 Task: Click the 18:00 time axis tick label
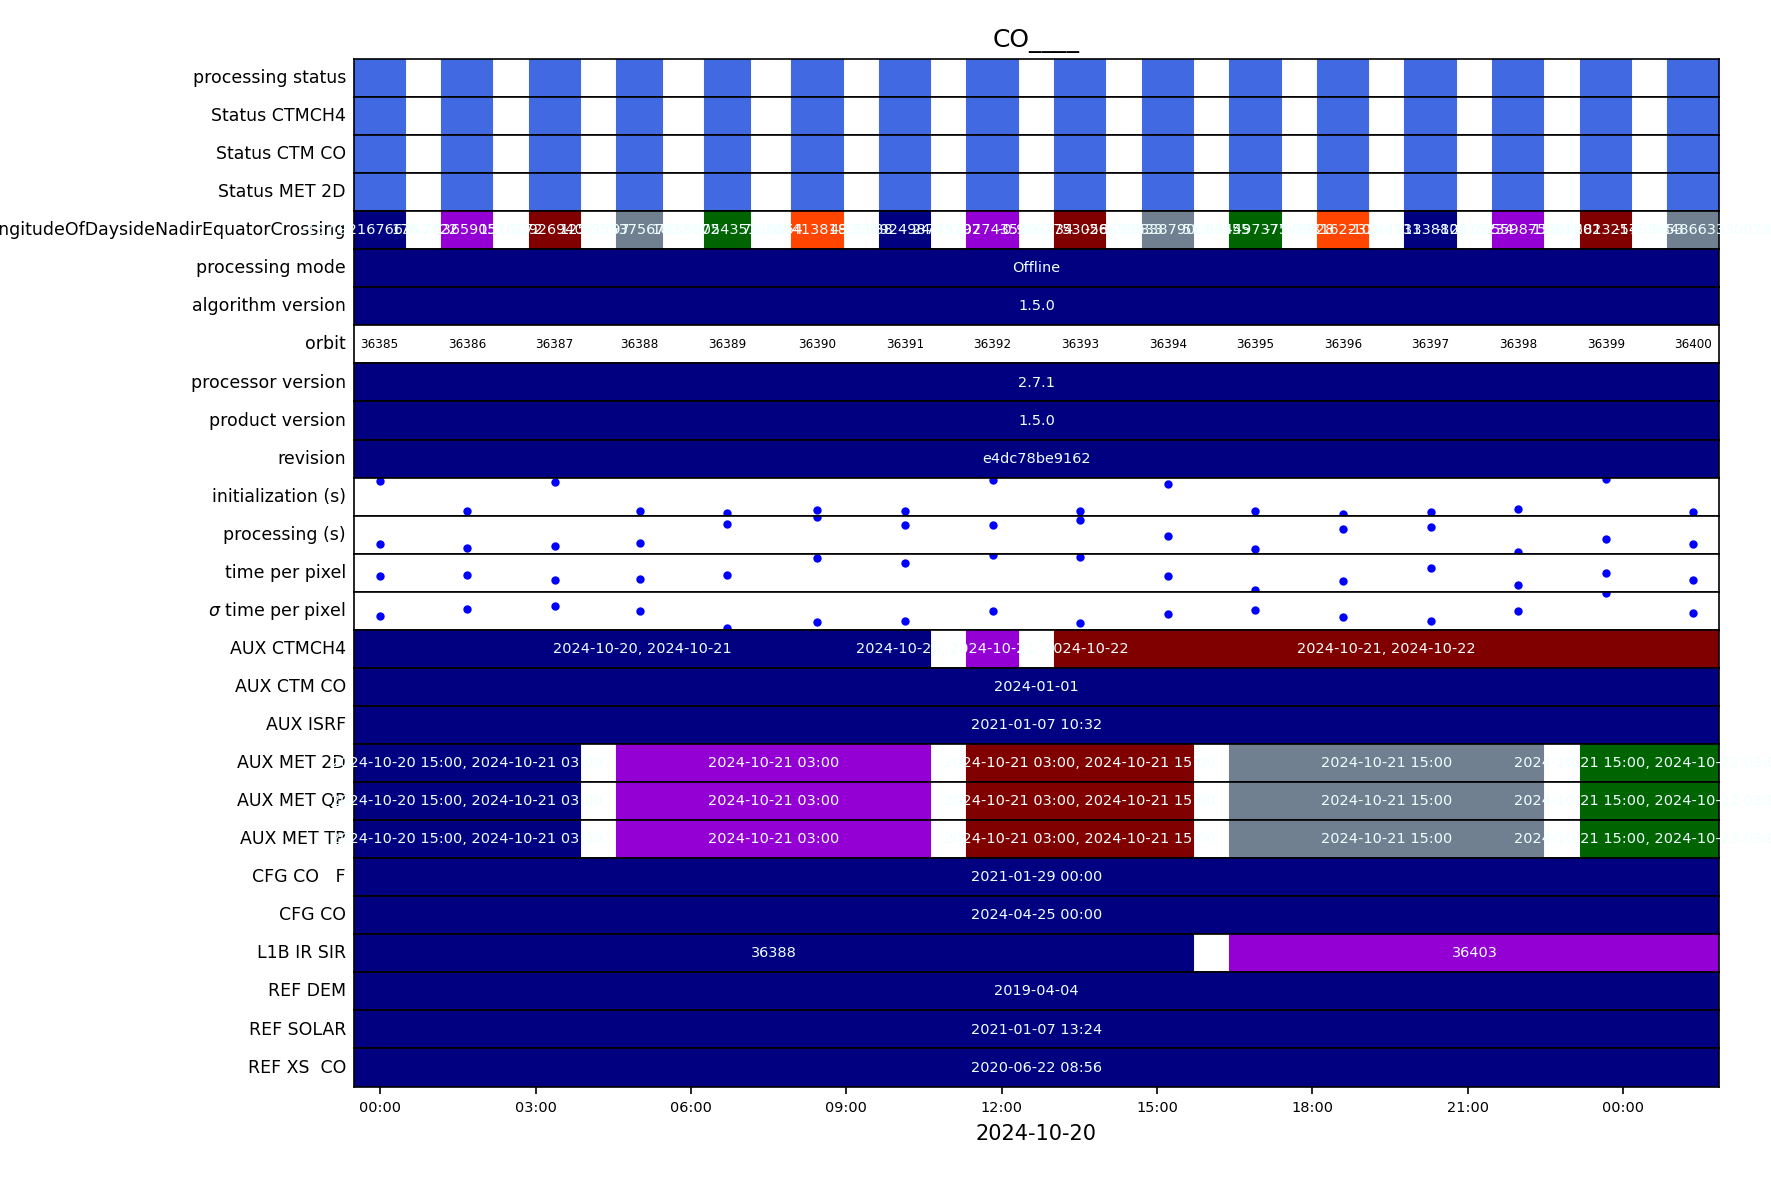point(1312,1107)
